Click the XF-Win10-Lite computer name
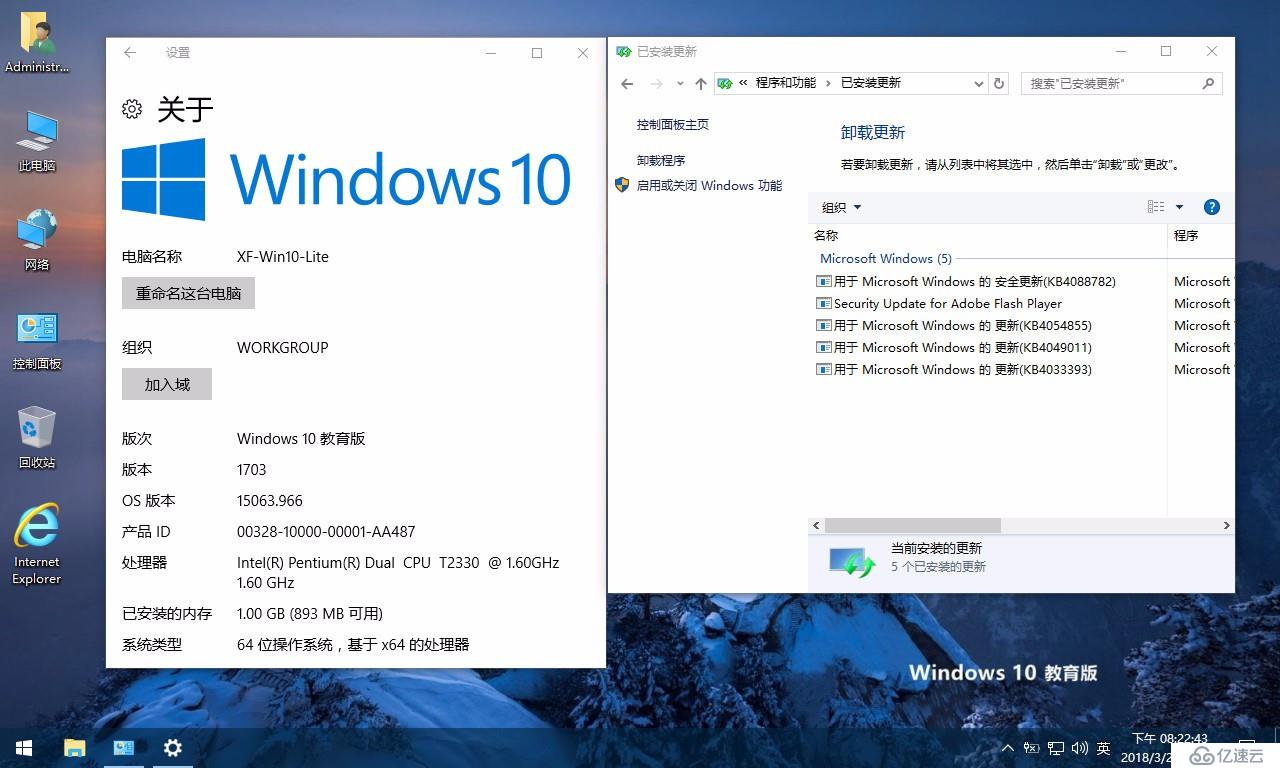Screen dimensions: 1280x768 click(x=283, y=257)
